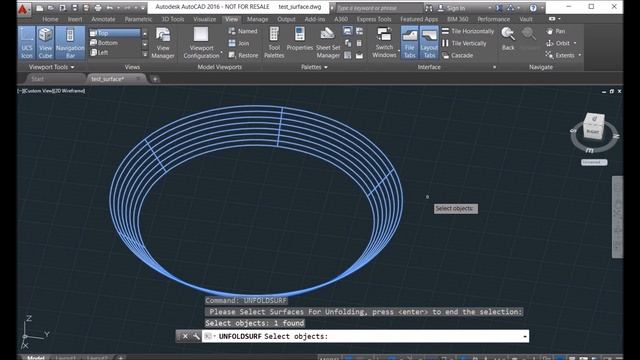Expand the Palettes panel
This screenshot has height=360, width=640.
click(x=314, y=67)
